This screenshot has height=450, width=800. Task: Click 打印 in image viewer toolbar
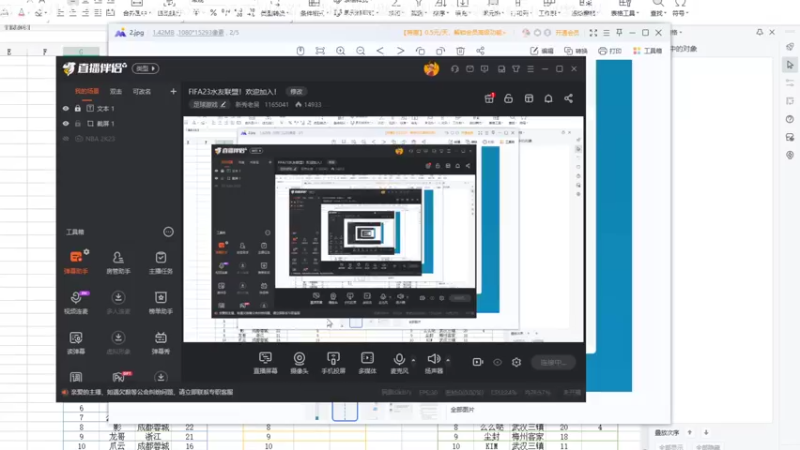(x=610, y=51)
